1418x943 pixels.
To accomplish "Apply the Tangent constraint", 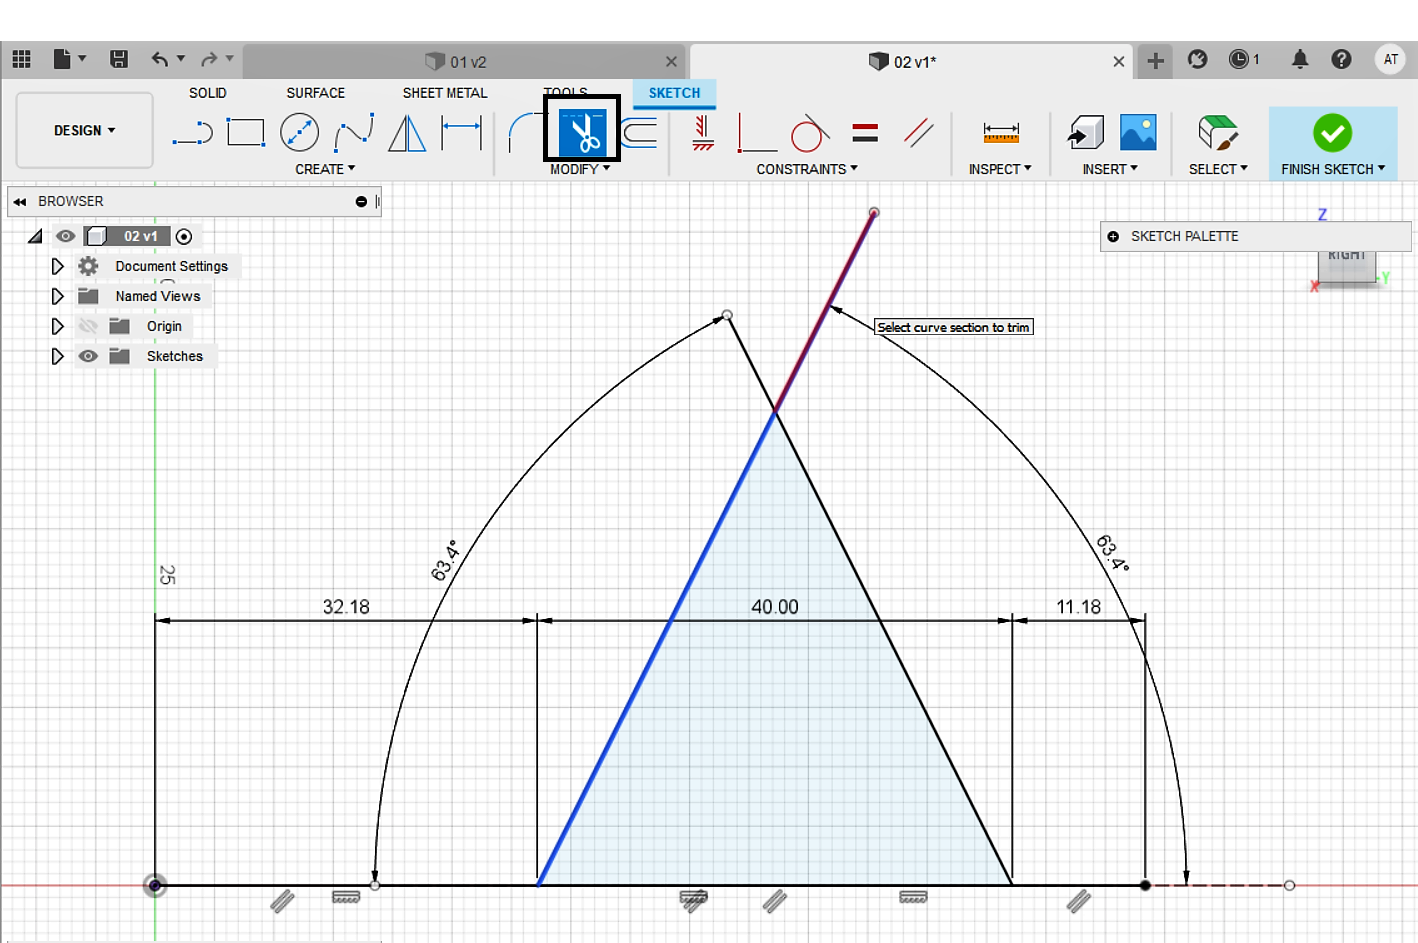I will click(809, 132).
